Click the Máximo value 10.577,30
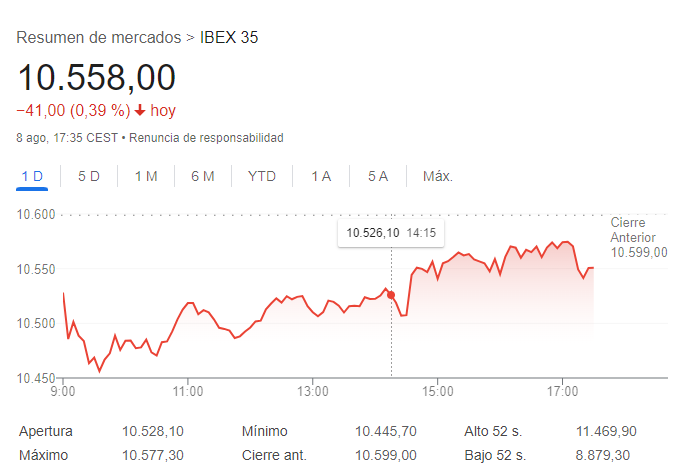This screenshot has width=695, height=472. click(153, 456)
